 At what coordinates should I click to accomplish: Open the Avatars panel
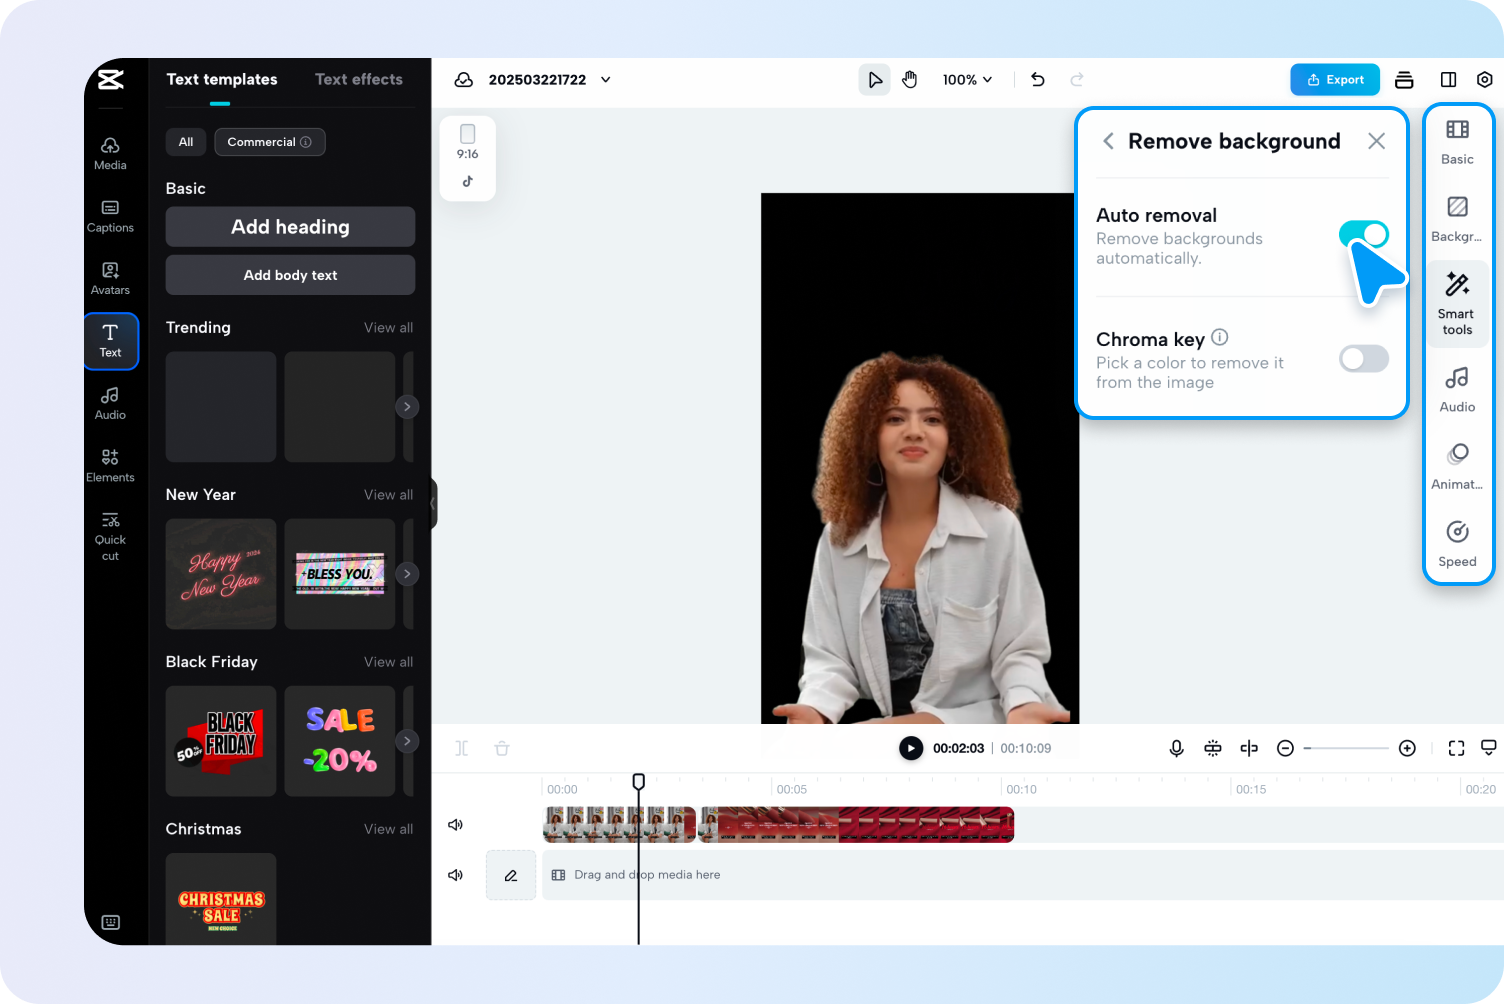coord(110,279)
